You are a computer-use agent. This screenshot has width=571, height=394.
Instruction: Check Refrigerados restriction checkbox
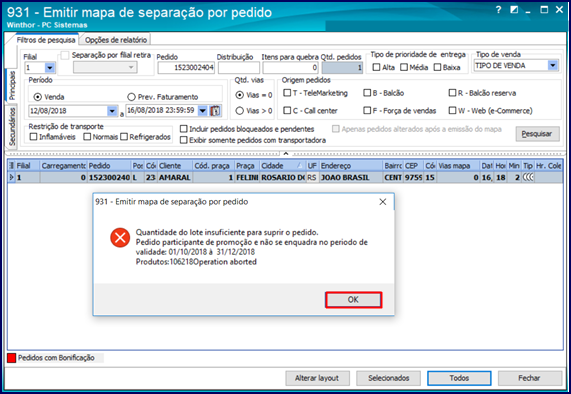pos(124,137)
